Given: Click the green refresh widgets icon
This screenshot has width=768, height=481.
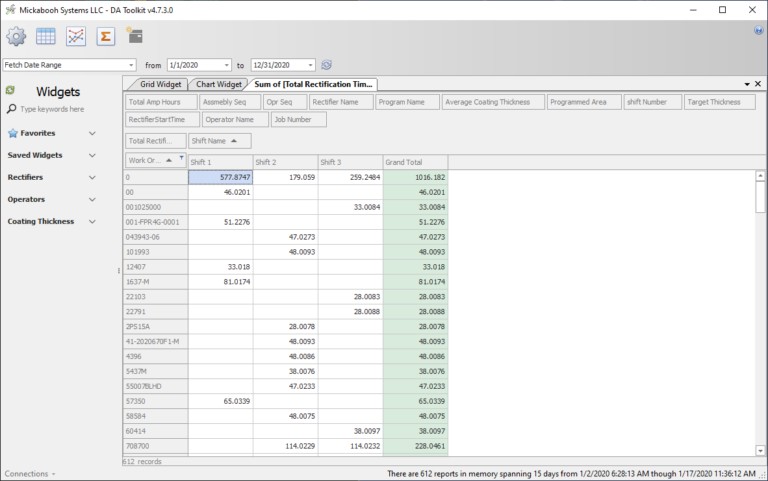Looking at the screenshot, I should point(10,90).
